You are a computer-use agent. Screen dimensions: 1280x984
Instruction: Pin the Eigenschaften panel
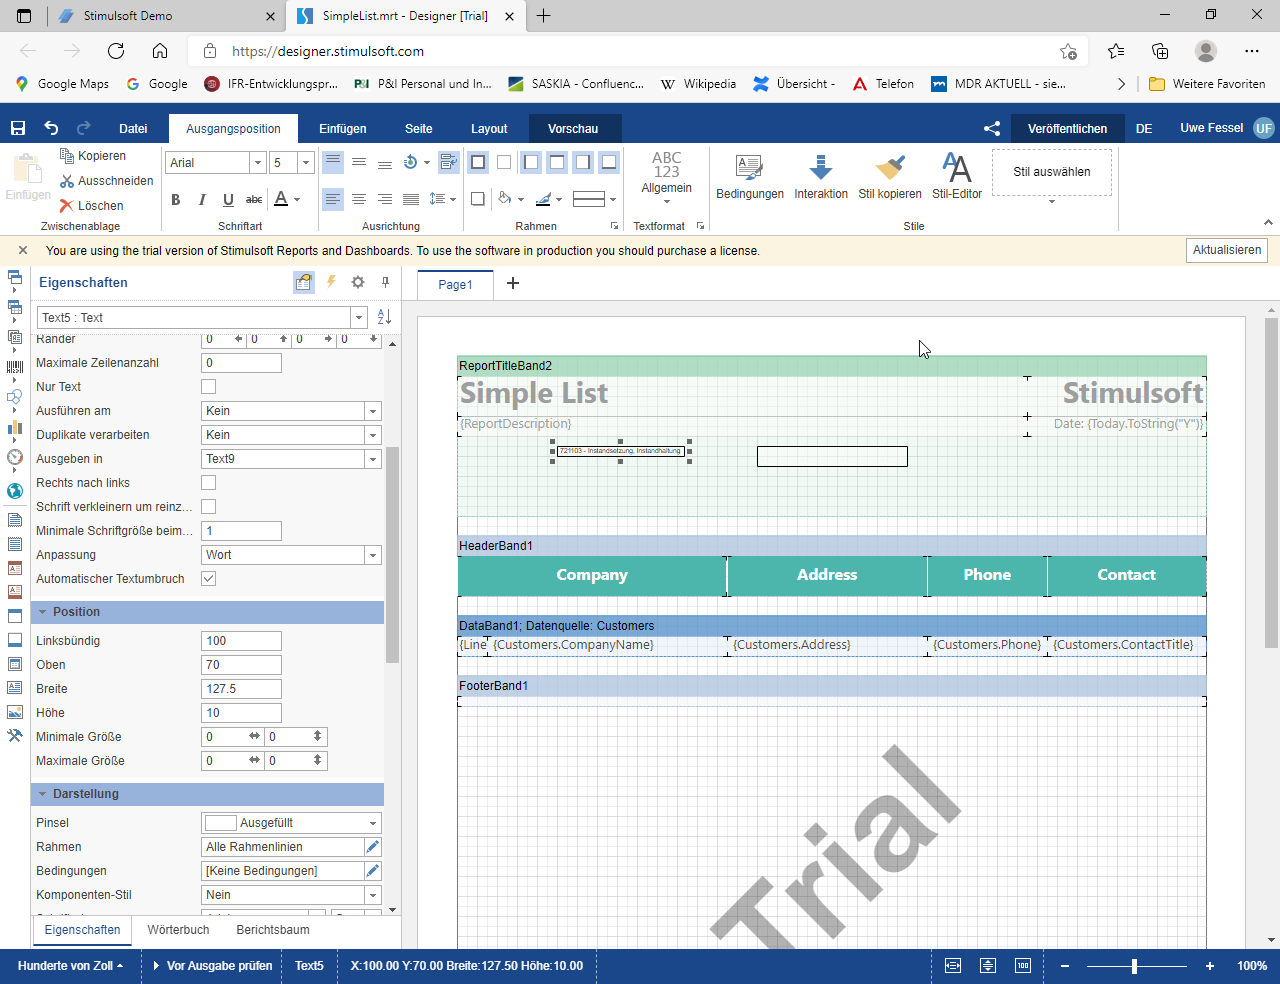pos(385,283)
